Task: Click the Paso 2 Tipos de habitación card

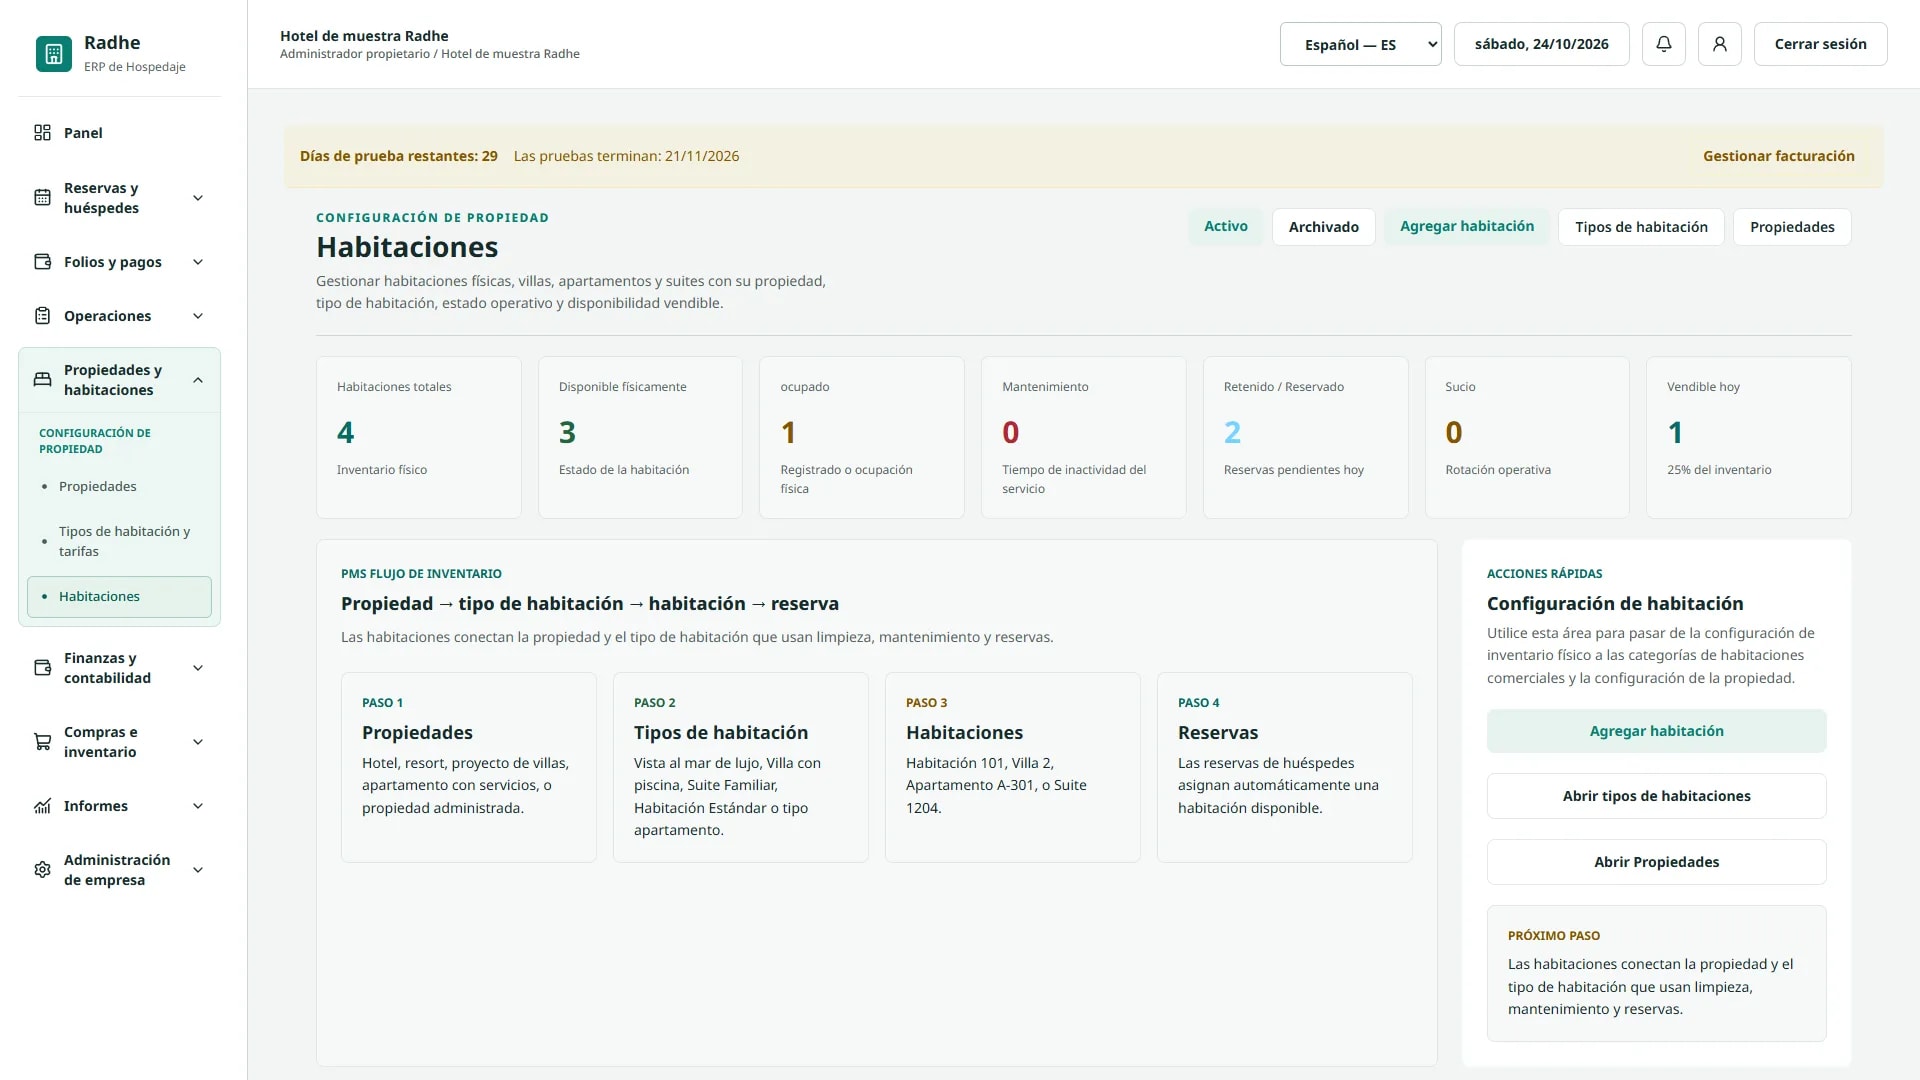Action: [x=741, y=767]
